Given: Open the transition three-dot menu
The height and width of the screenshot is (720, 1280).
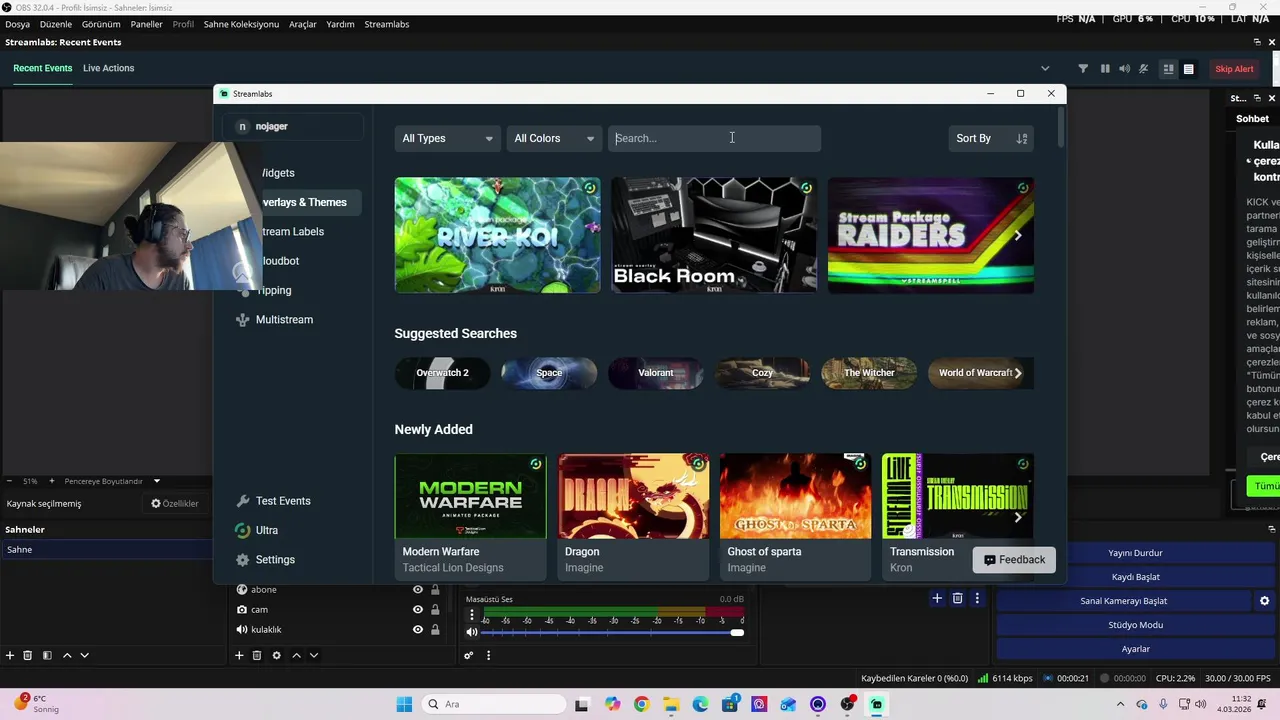Looking at the screenshot, I should (x=977, y=598).
